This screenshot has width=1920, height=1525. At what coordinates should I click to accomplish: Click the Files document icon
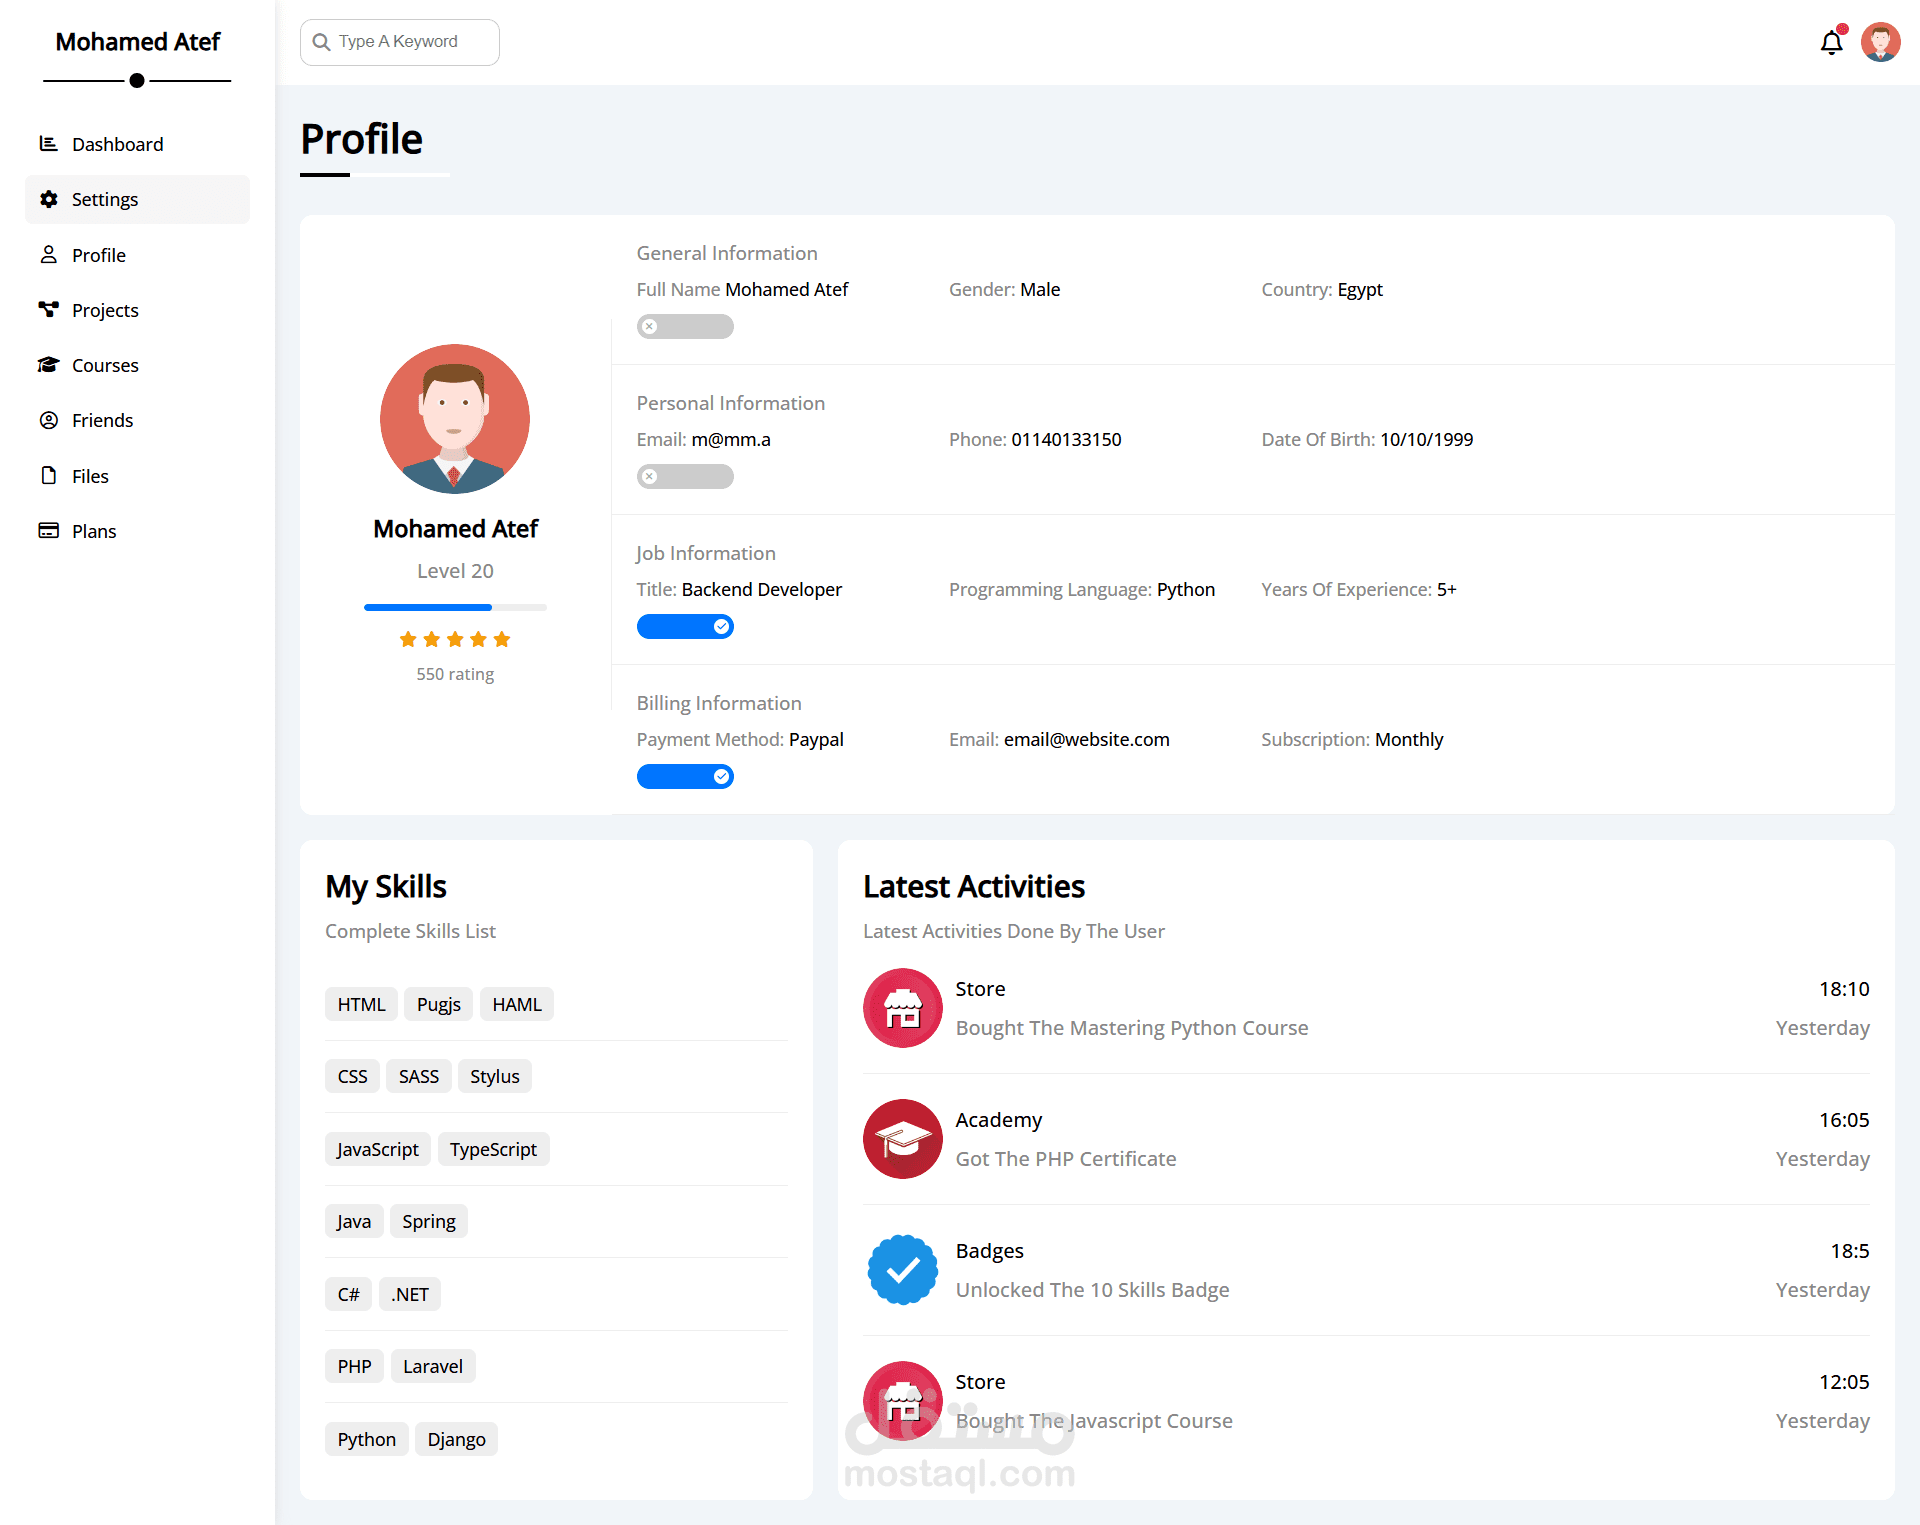point(48,476)
